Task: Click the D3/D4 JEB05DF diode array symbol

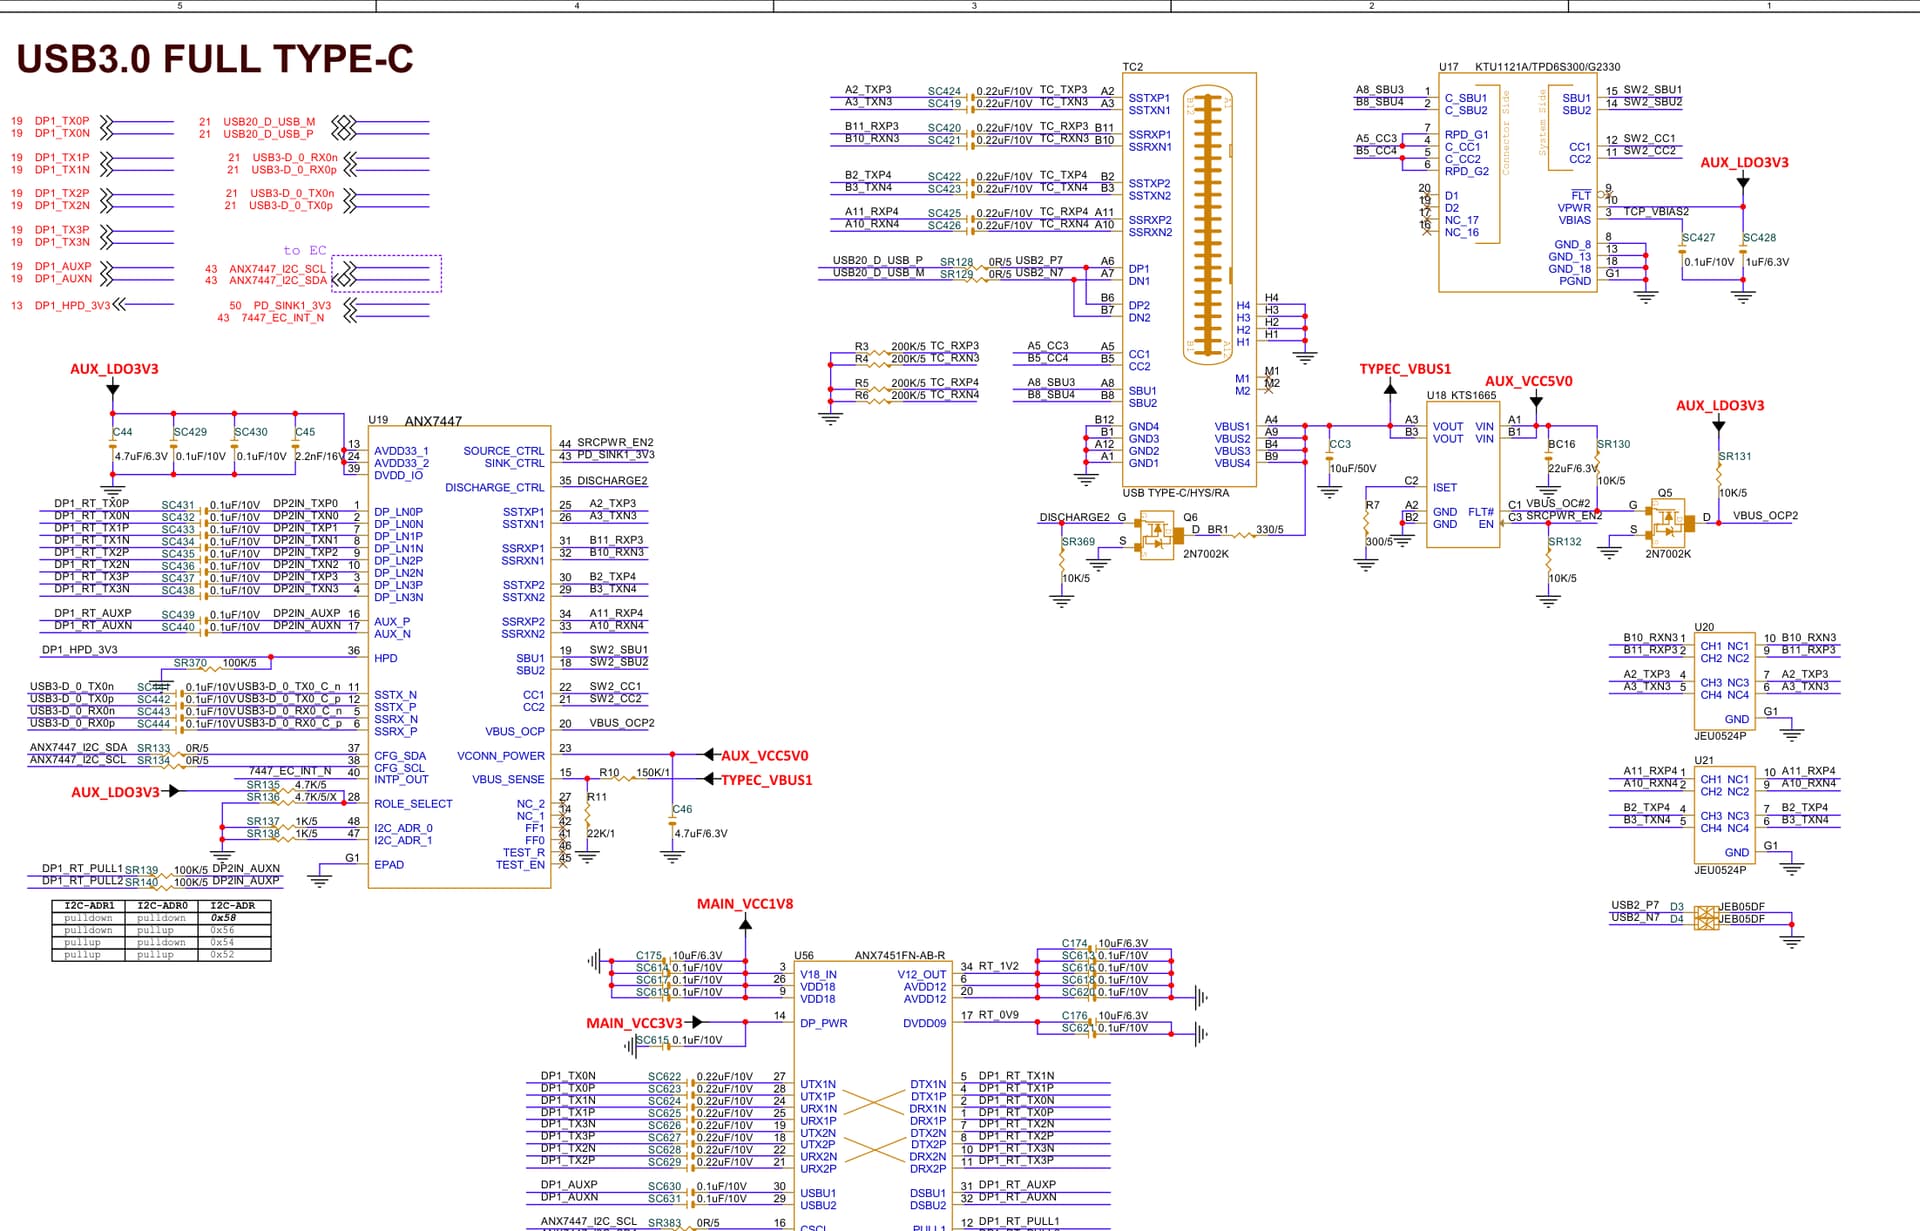Action: pyautogui.click(x=1706, y=916)
